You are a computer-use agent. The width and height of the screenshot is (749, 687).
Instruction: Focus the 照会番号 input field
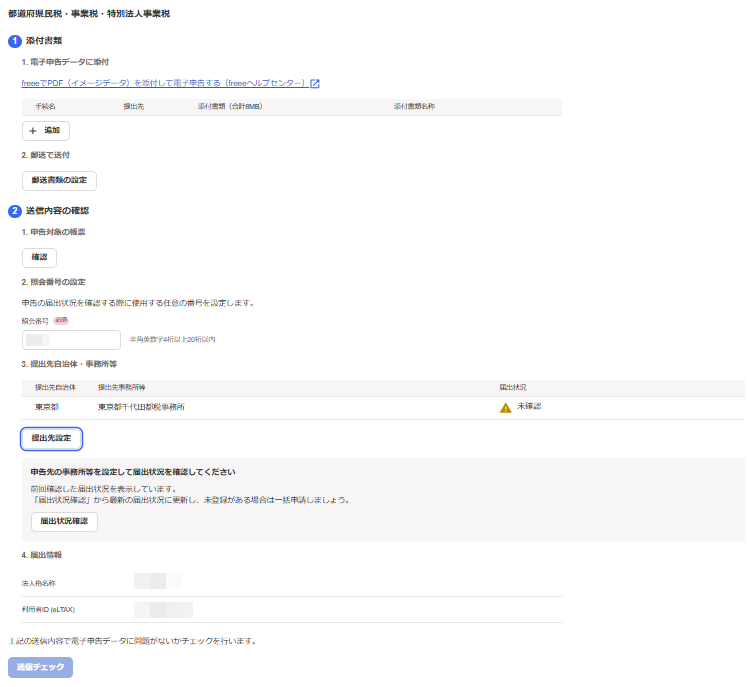point(71,340)
